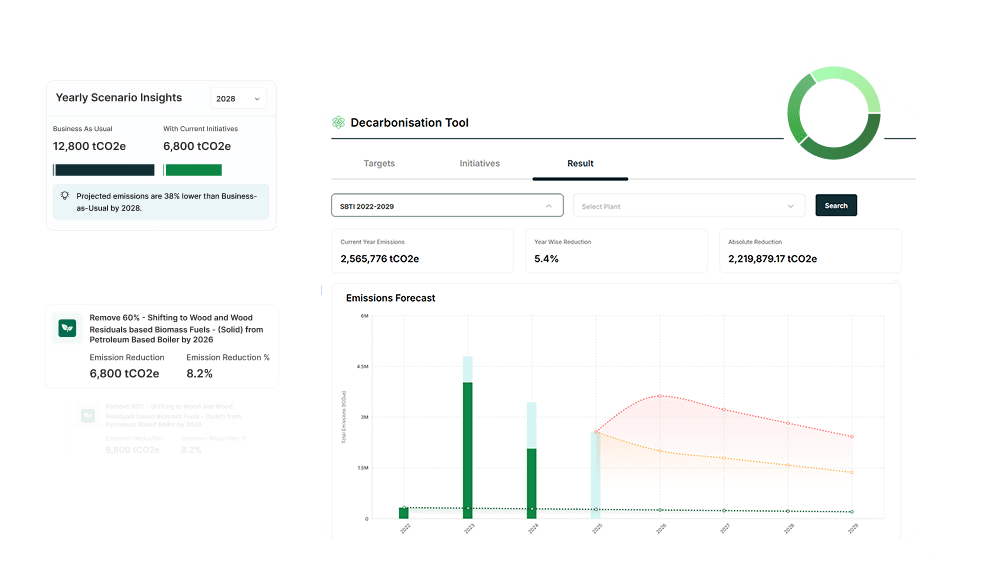Click the initiative Emission Reduction 6,800 tCO2e value
This screenshot has height=566, width=986.
[124, 374]
